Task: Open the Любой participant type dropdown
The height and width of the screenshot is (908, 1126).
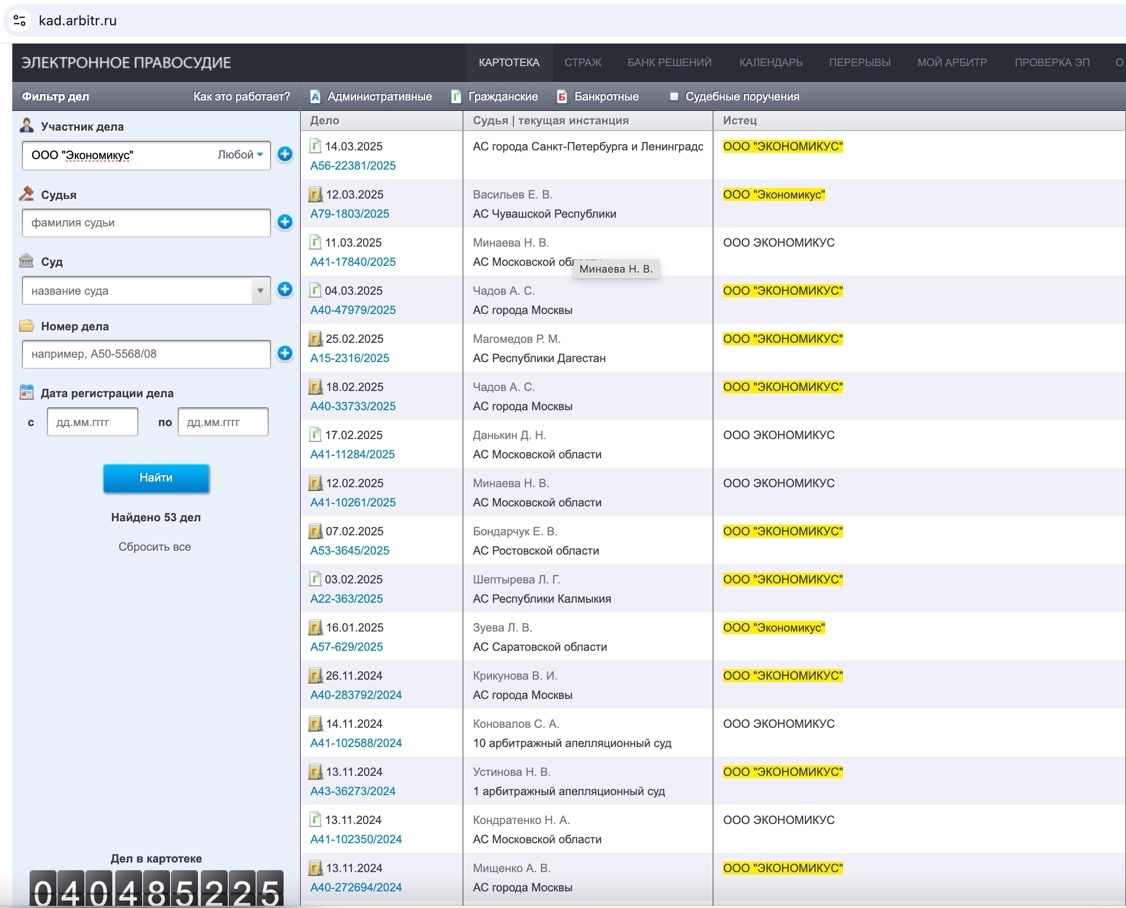Action: [241, 154]
